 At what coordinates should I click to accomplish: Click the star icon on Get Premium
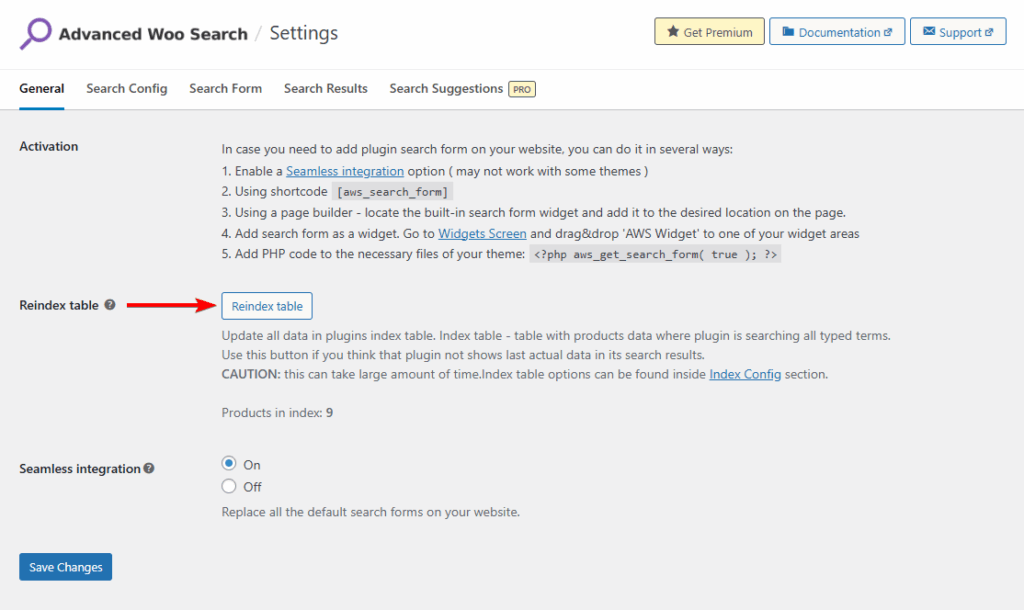[673, 31]
